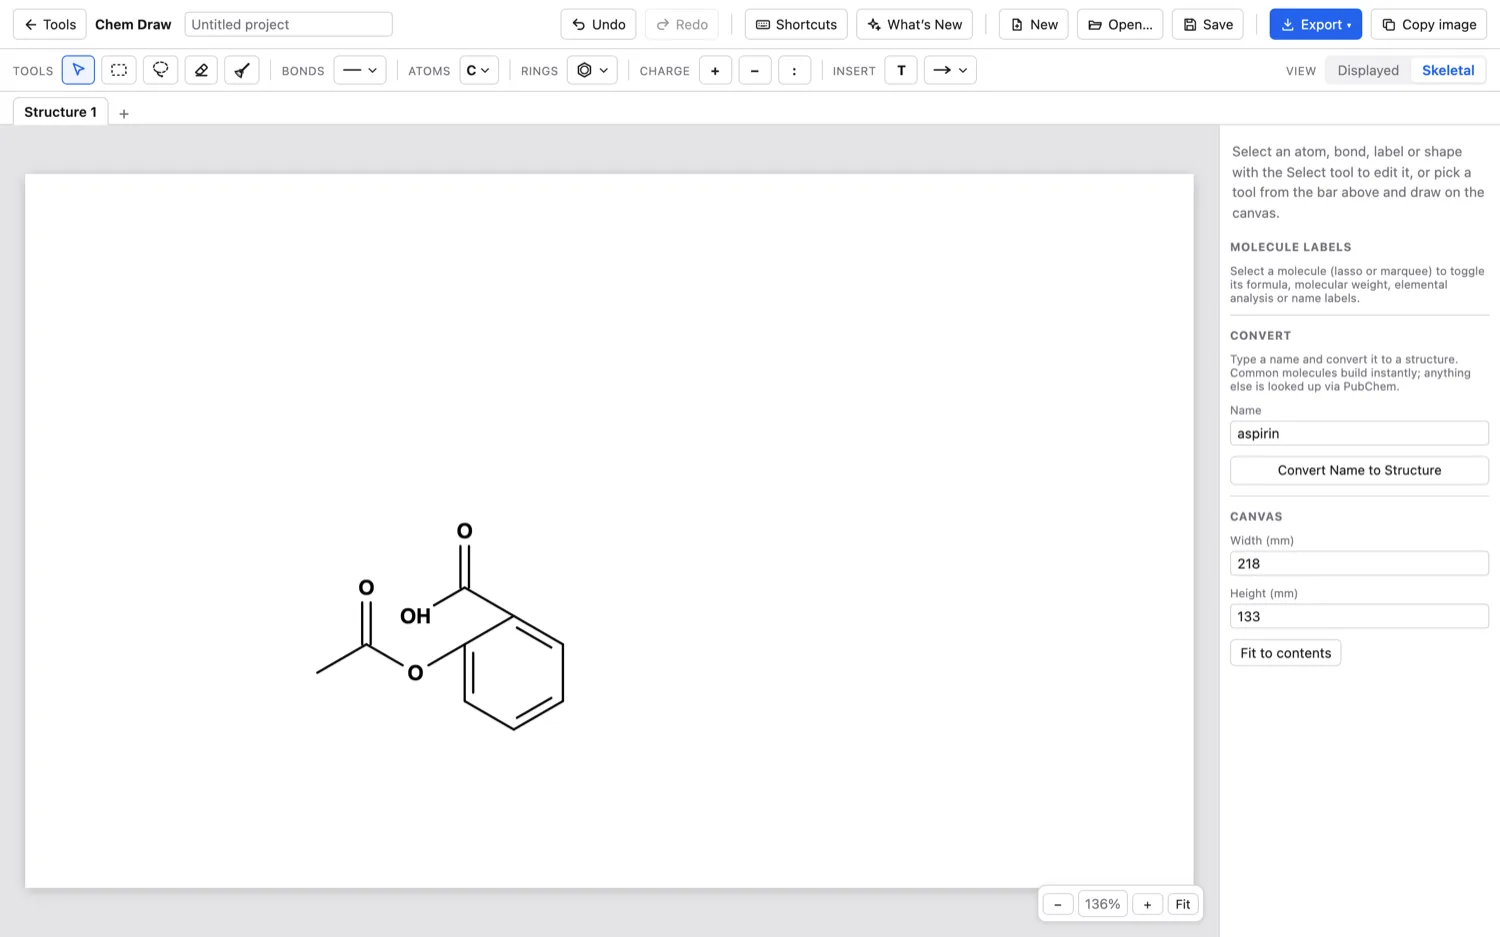
Task: Open the atoms C element dropdown
Action: tap(479, 70)
